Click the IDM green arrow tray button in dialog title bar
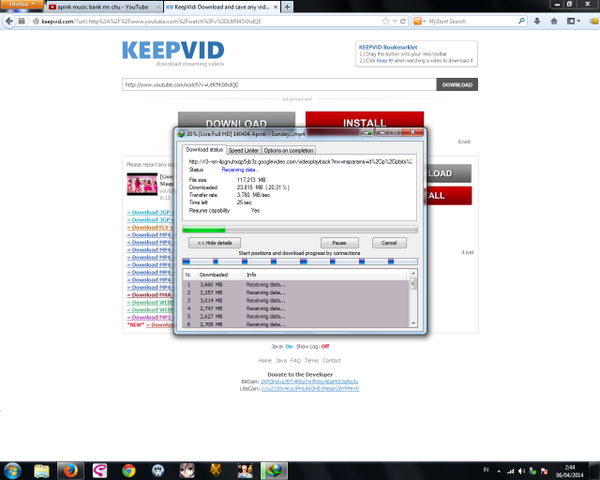 coord(367,132)
